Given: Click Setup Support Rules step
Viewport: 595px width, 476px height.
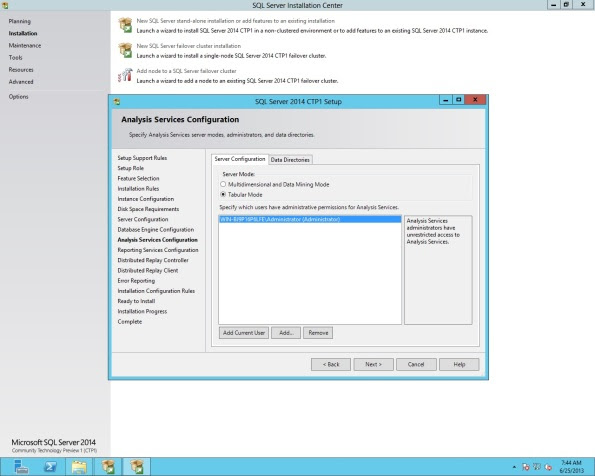Looking at the screenshot, I should 142,158.
